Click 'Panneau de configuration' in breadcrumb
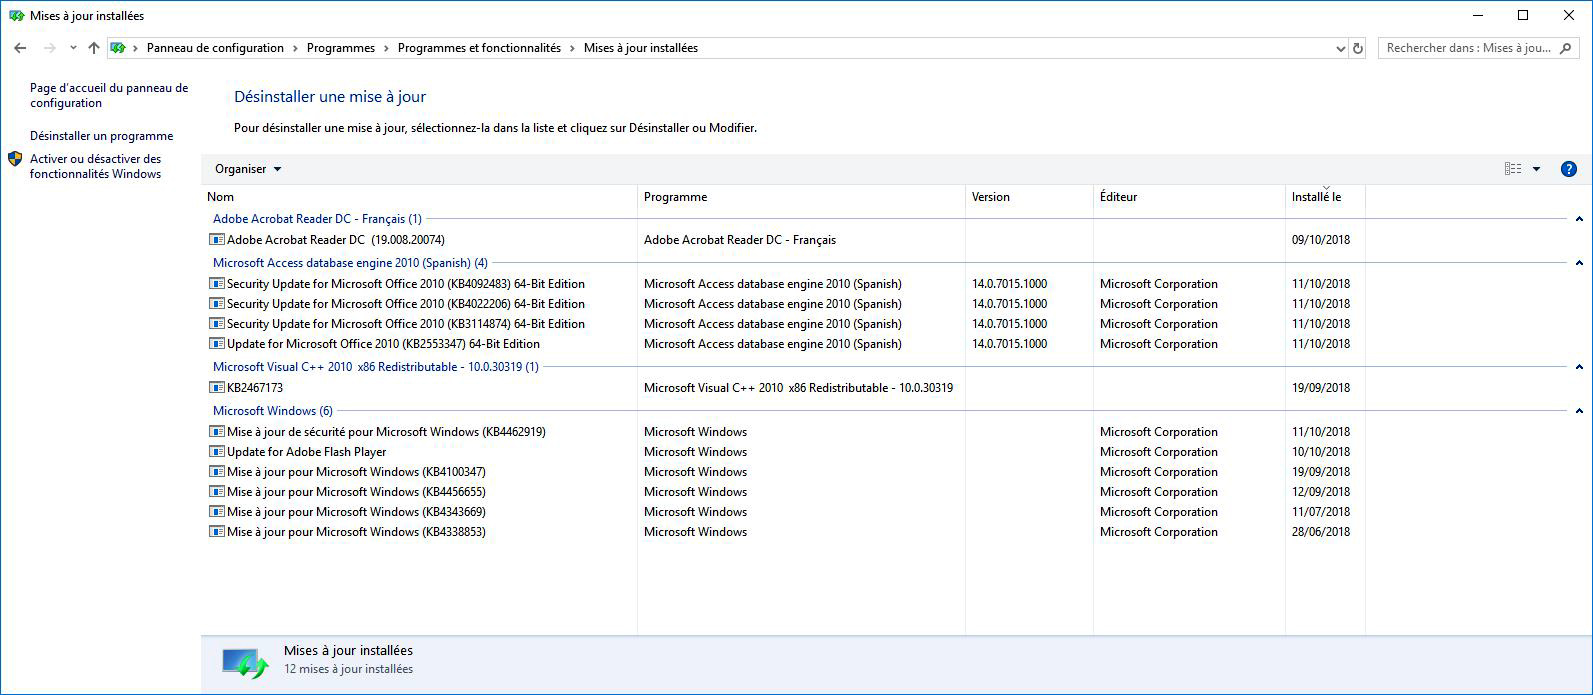The height and width of the screenshot is (695, 1593). coord(215,48)
